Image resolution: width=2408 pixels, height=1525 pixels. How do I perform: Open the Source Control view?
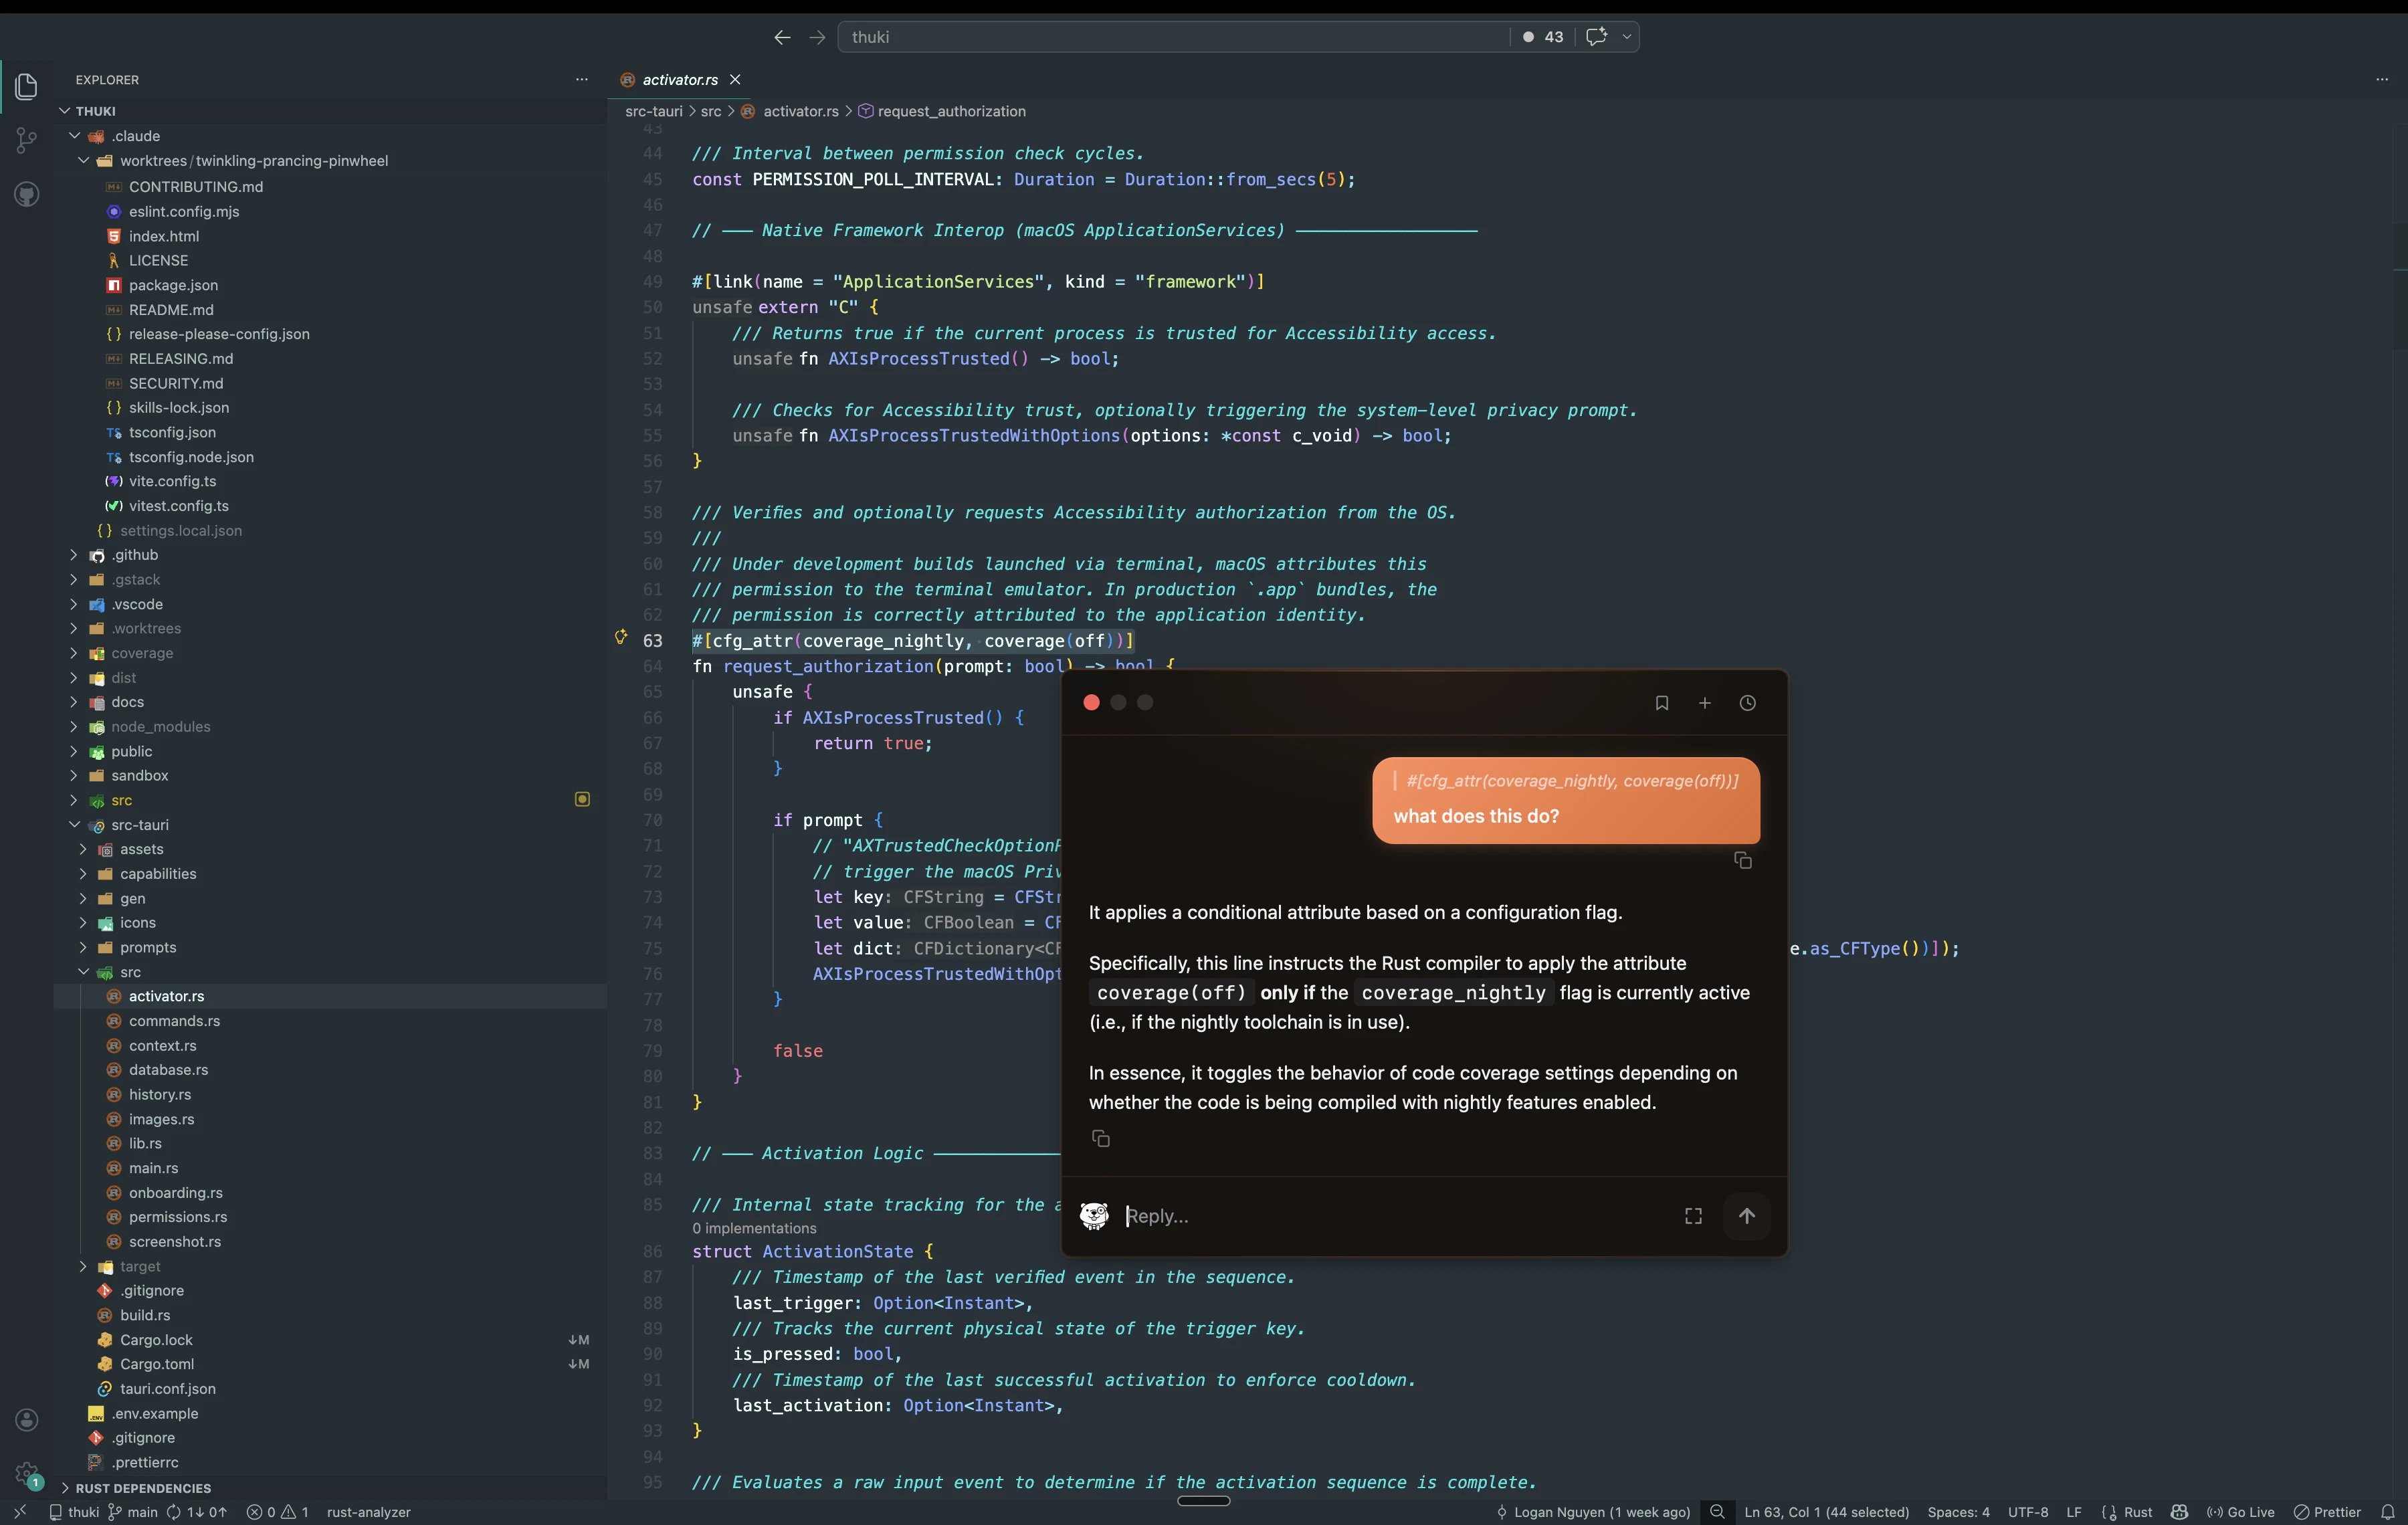(26, 140)
